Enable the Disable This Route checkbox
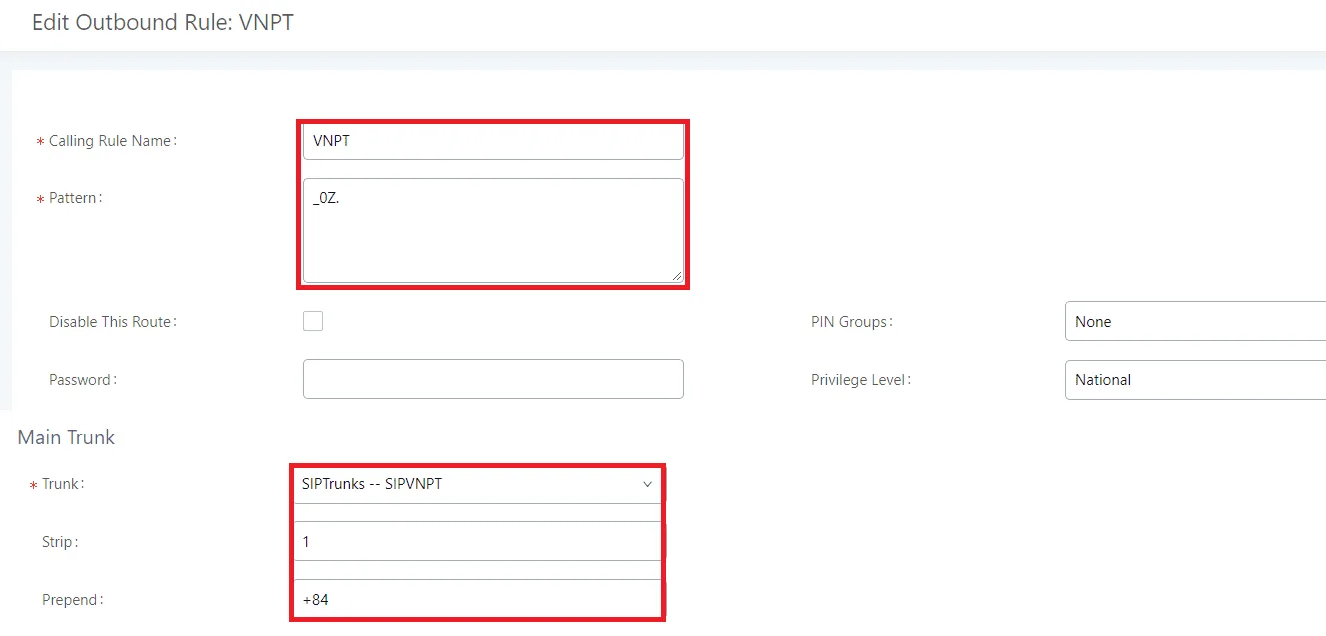This screenshot has height=636, width=1326. point(313,321)
